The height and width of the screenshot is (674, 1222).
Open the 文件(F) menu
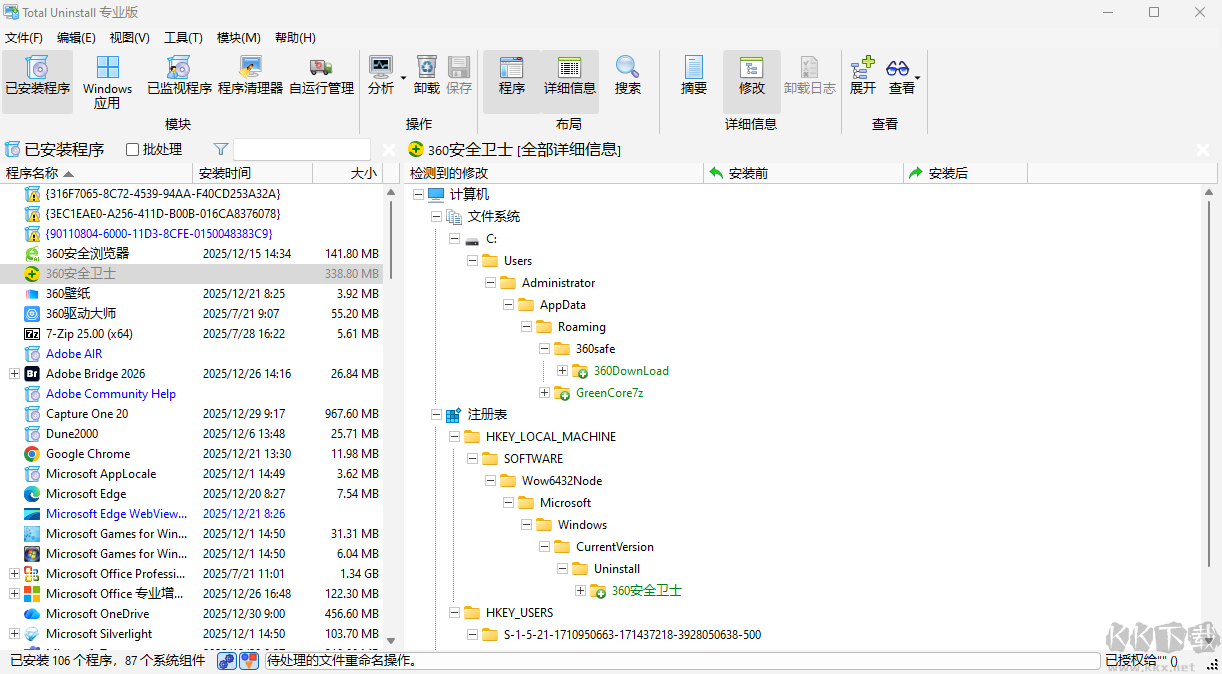click(24, 38)
